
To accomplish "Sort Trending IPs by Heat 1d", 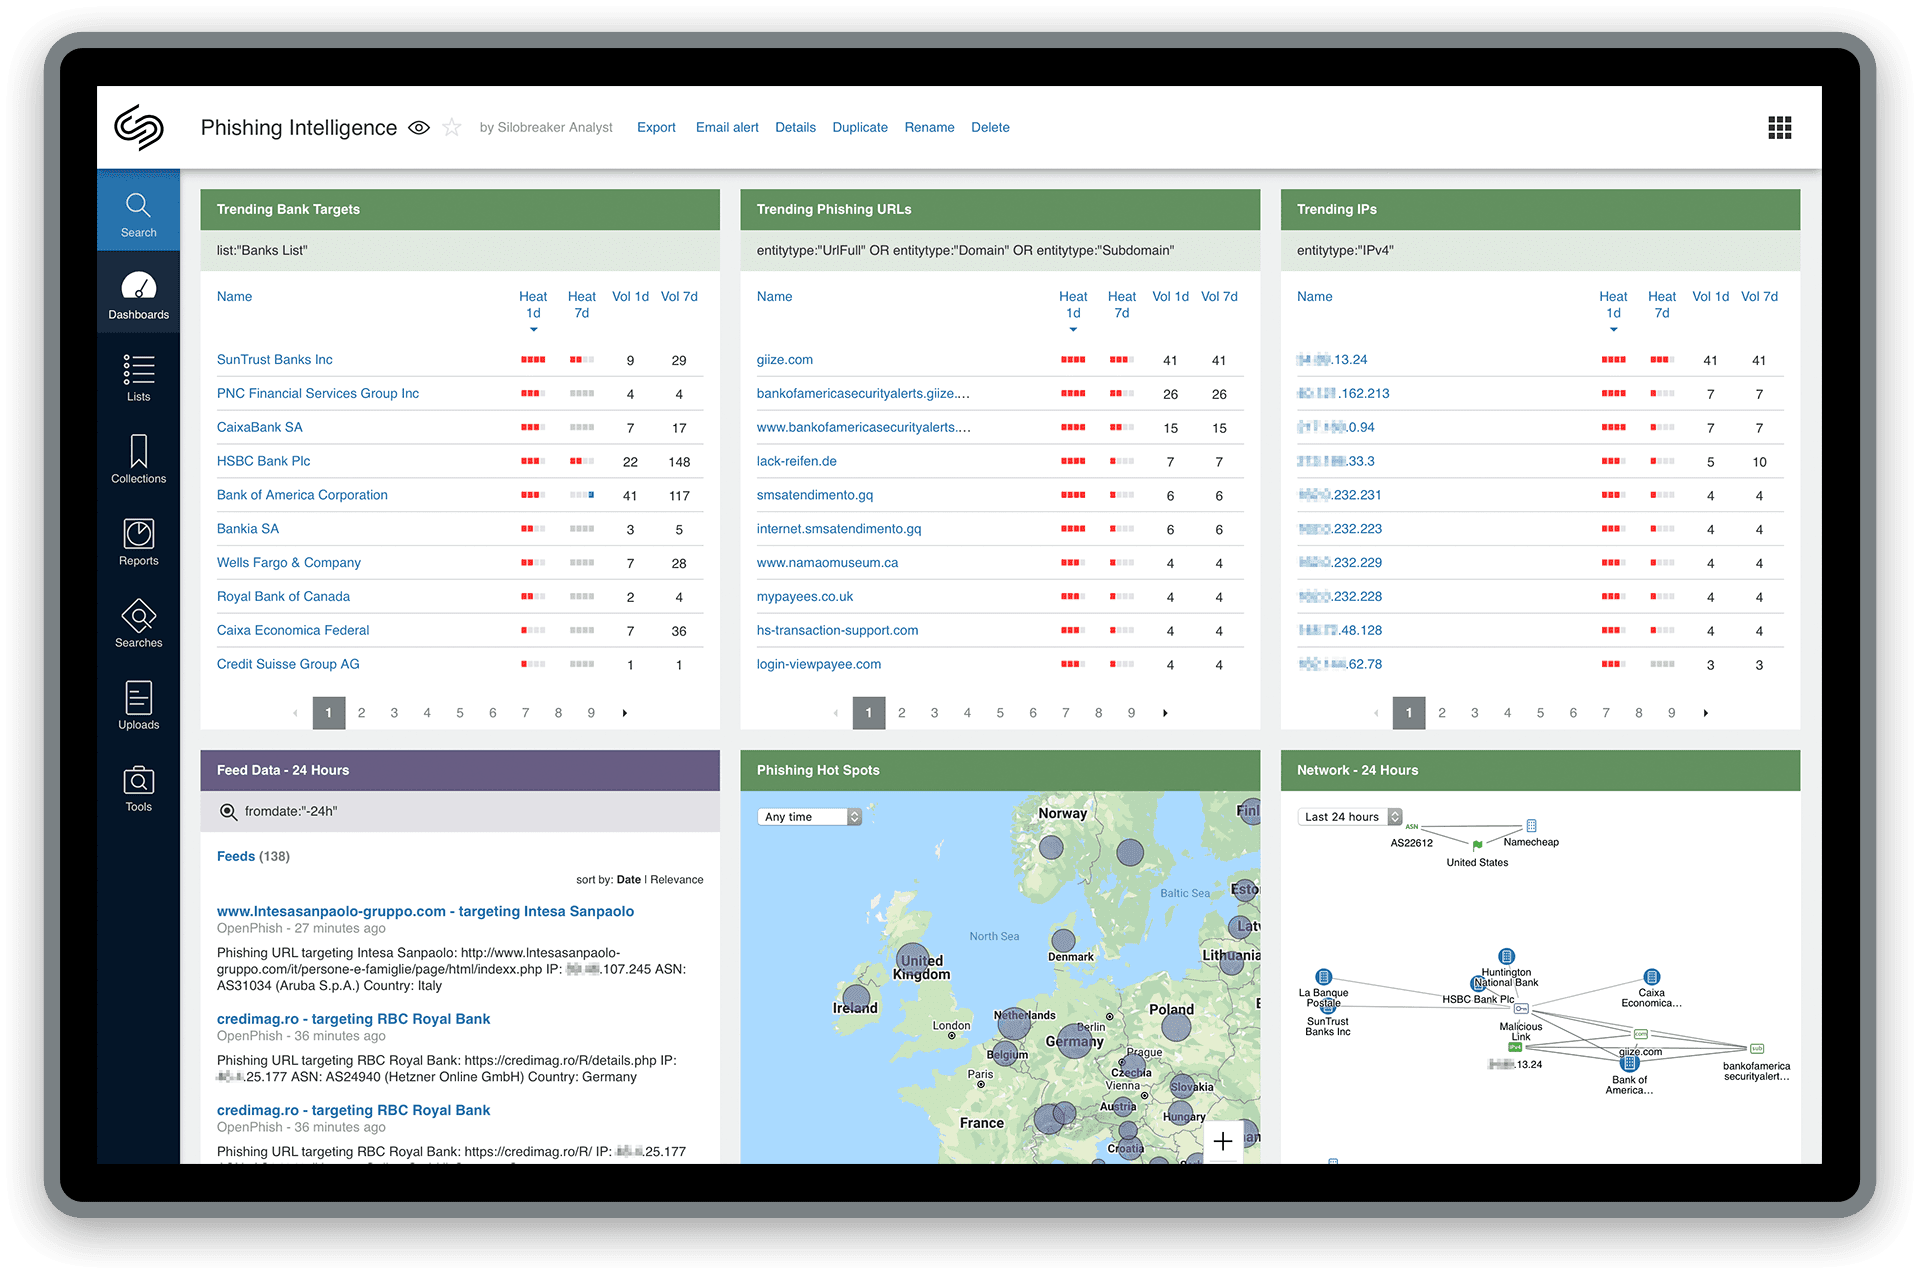I will [x=1613, y=305].
